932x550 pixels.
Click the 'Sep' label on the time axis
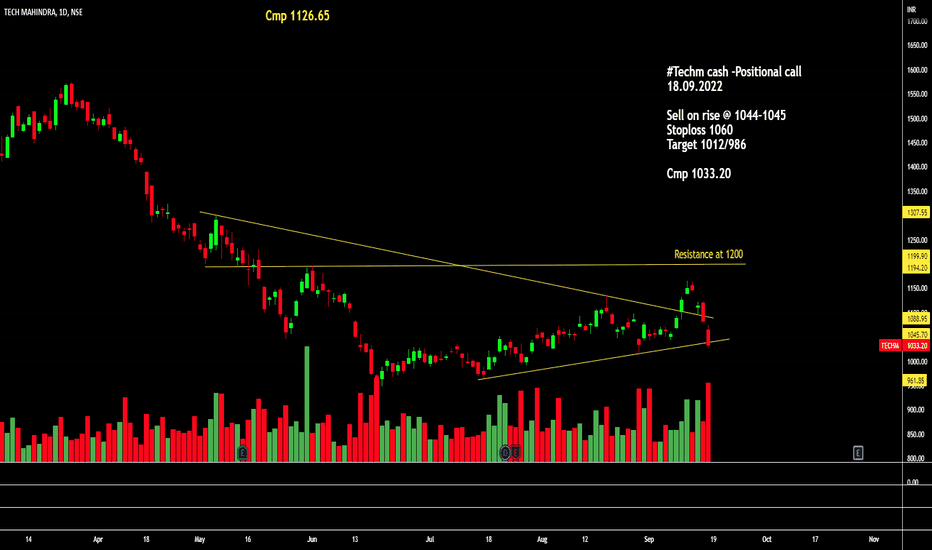pyautogui.click(x=649, y=539)
